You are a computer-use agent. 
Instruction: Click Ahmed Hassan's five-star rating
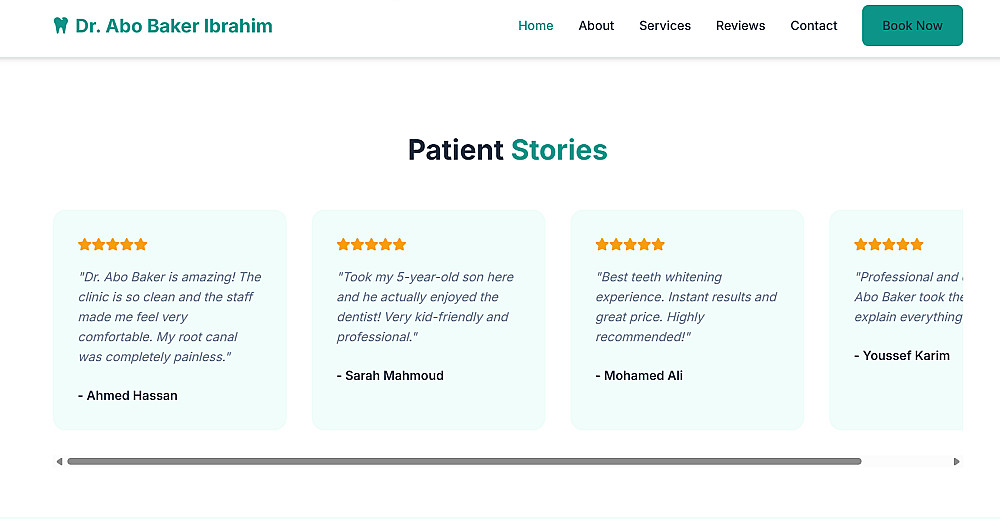[113, 244]
